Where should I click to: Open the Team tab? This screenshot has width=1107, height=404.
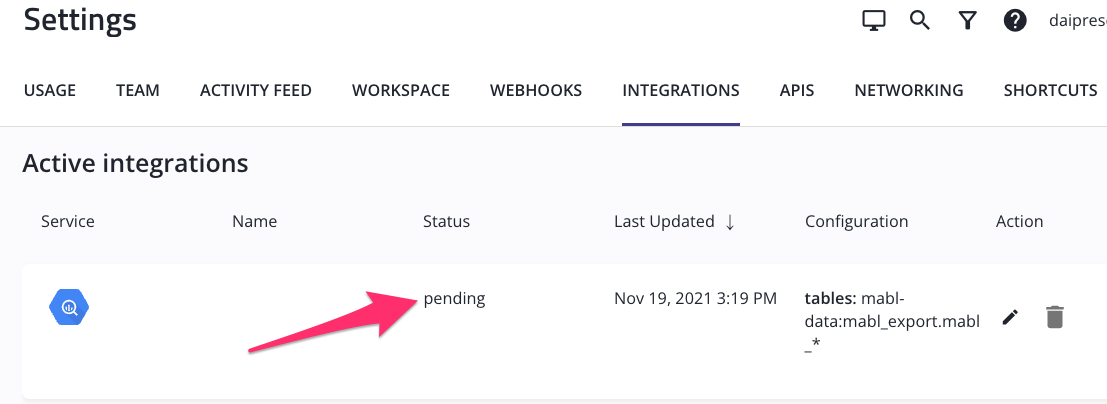[x=138, y=90]
